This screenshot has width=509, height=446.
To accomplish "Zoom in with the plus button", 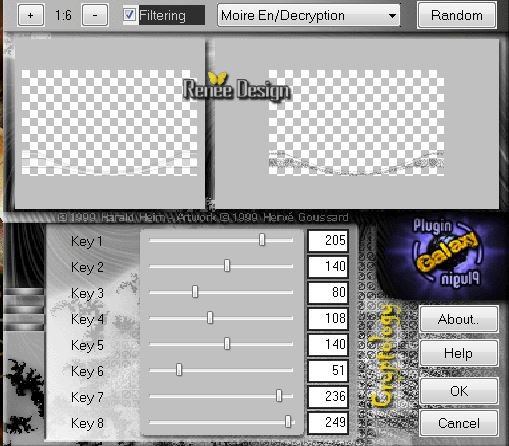I will (31, 15).
